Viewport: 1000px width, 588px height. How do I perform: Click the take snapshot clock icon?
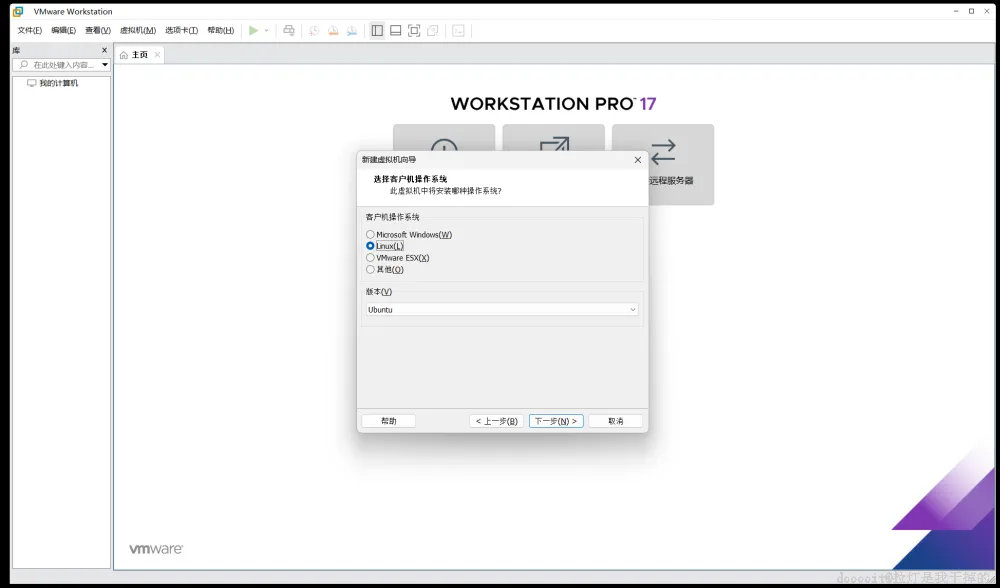(314, 31)
